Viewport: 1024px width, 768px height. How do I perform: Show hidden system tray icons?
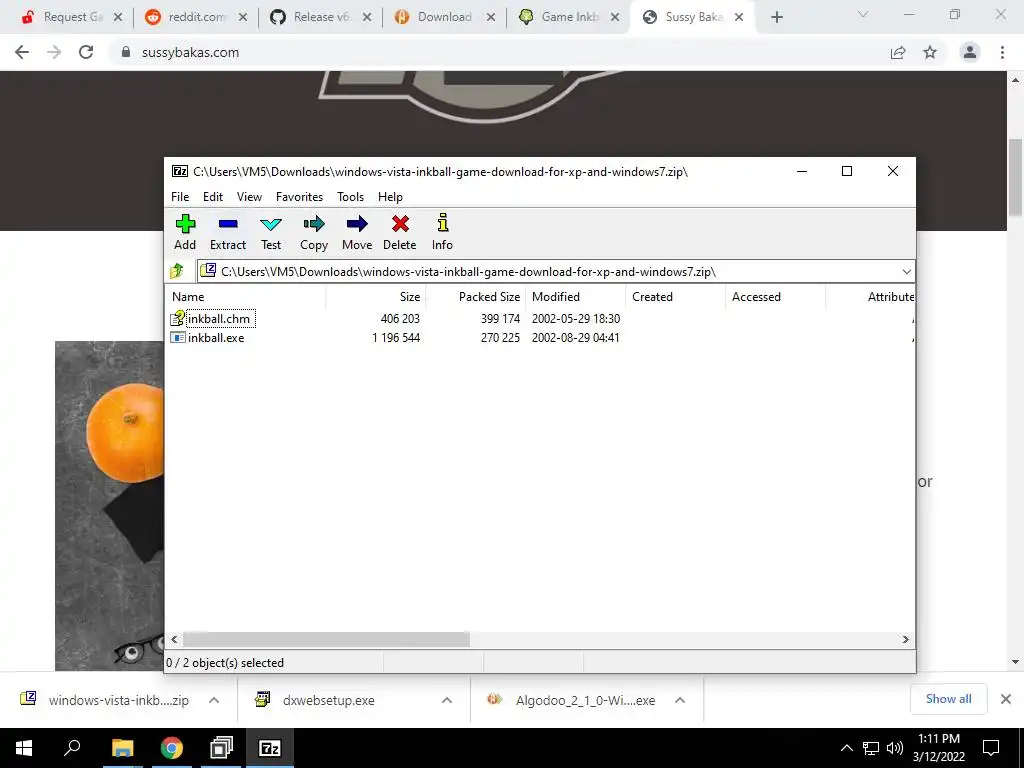(846, 748)
